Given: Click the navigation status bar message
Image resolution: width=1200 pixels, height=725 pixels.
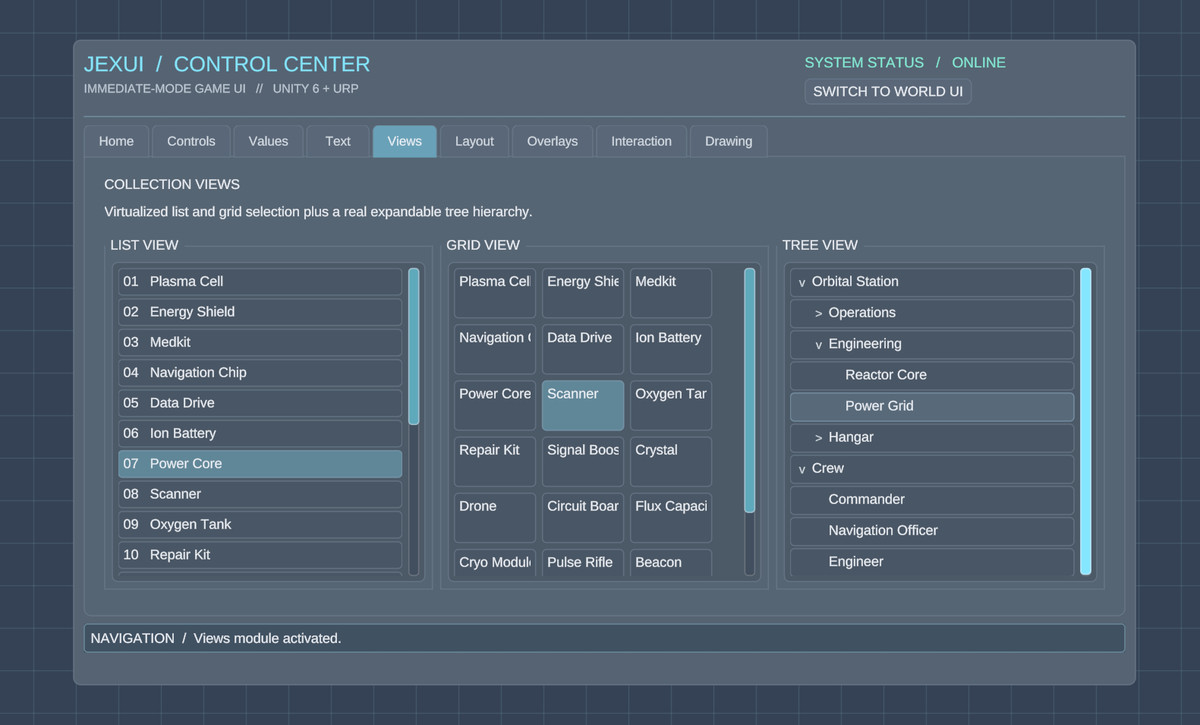Looking at the screenshot, I should click(x=604, y=638).
